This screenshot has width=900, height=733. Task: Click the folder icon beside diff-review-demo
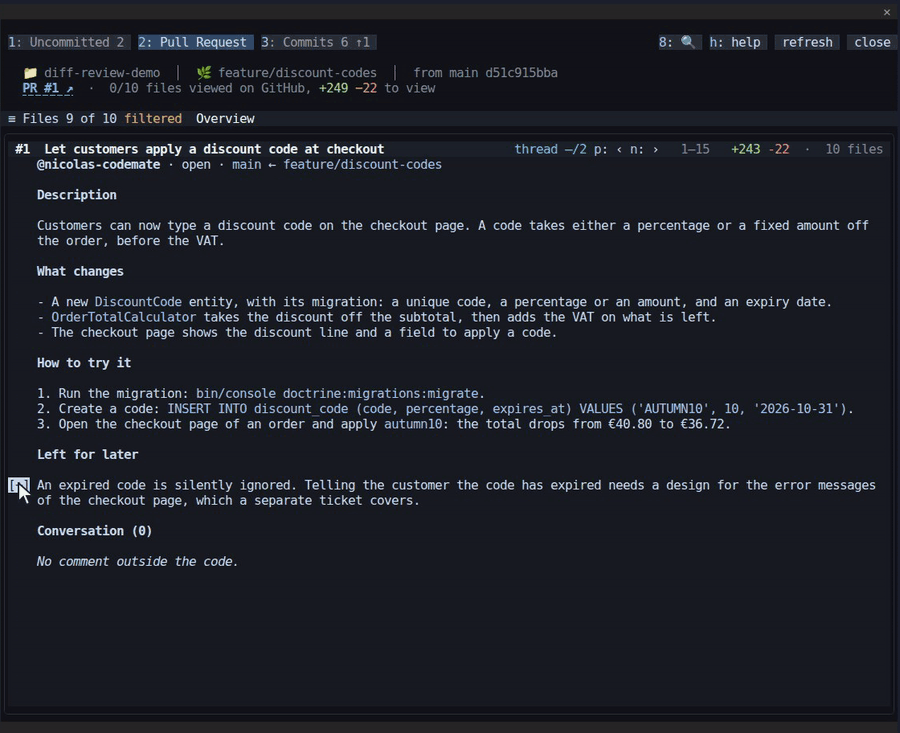click(x=30, y=73)
